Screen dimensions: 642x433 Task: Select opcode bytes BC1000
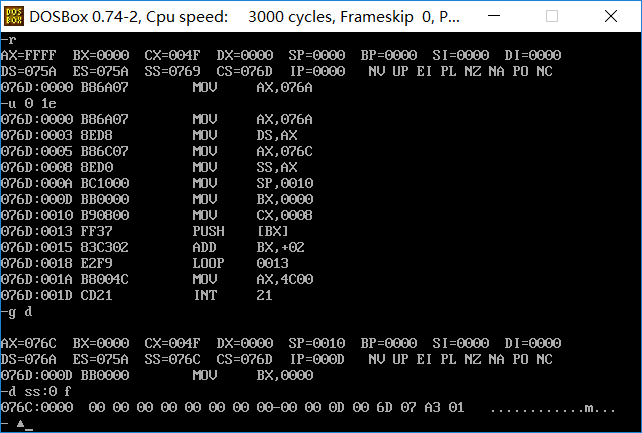105,183
